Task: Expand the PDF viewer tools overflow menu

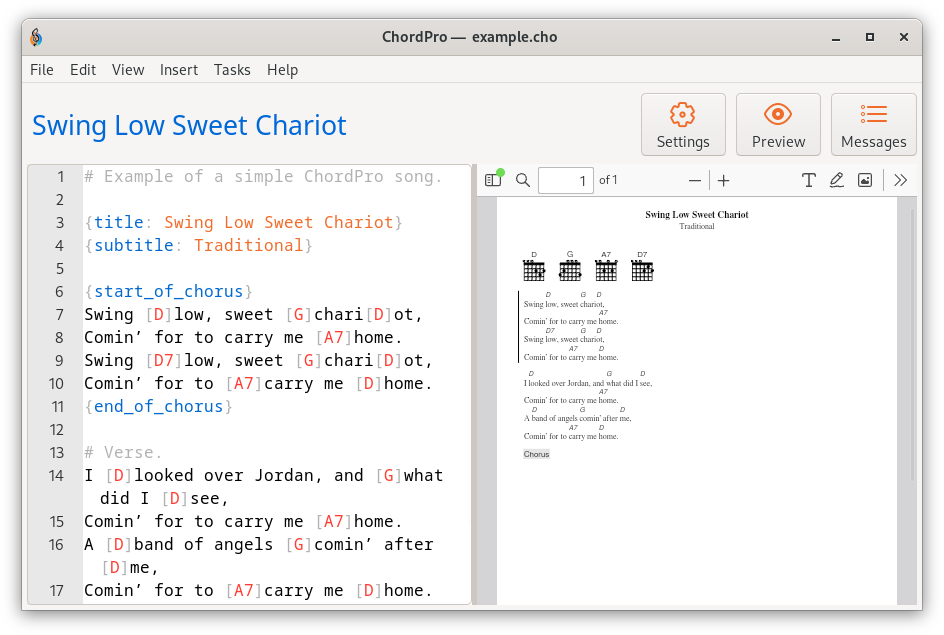Action: (x=900, y=180)
